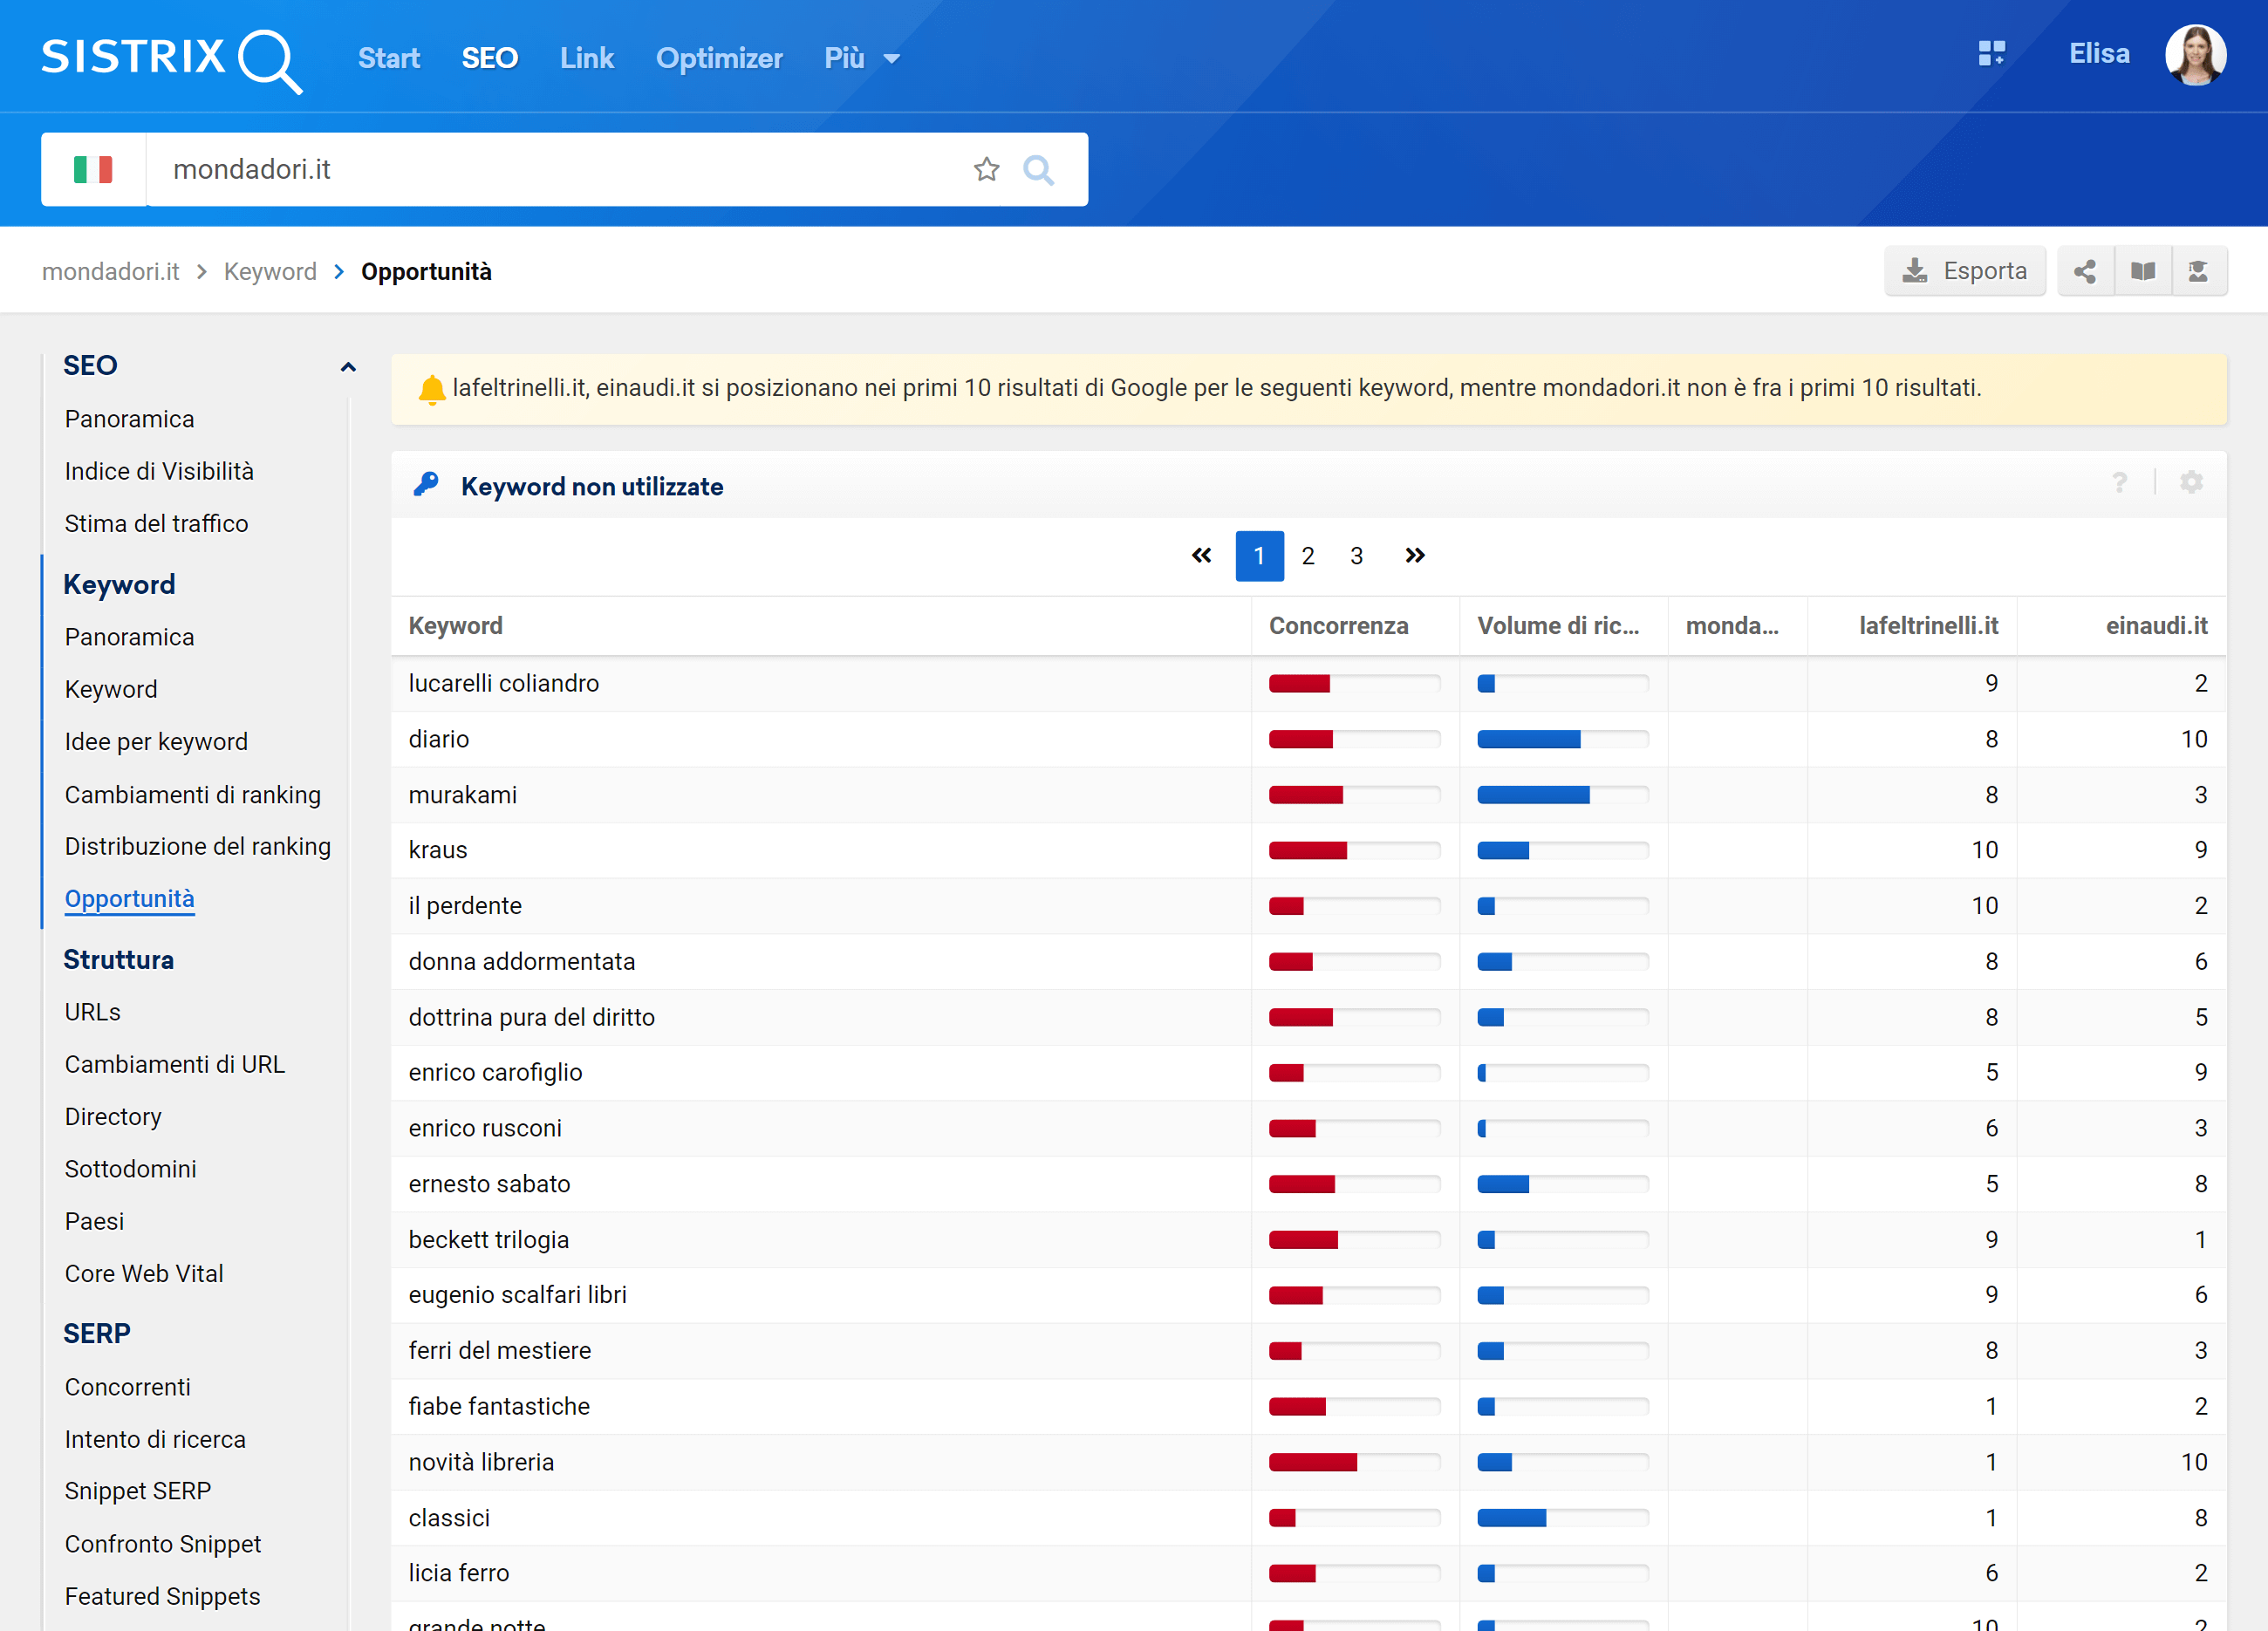Click the search magnifier icon
This screenshot has height=1631, width=2268.
[x=1039, y=169]
